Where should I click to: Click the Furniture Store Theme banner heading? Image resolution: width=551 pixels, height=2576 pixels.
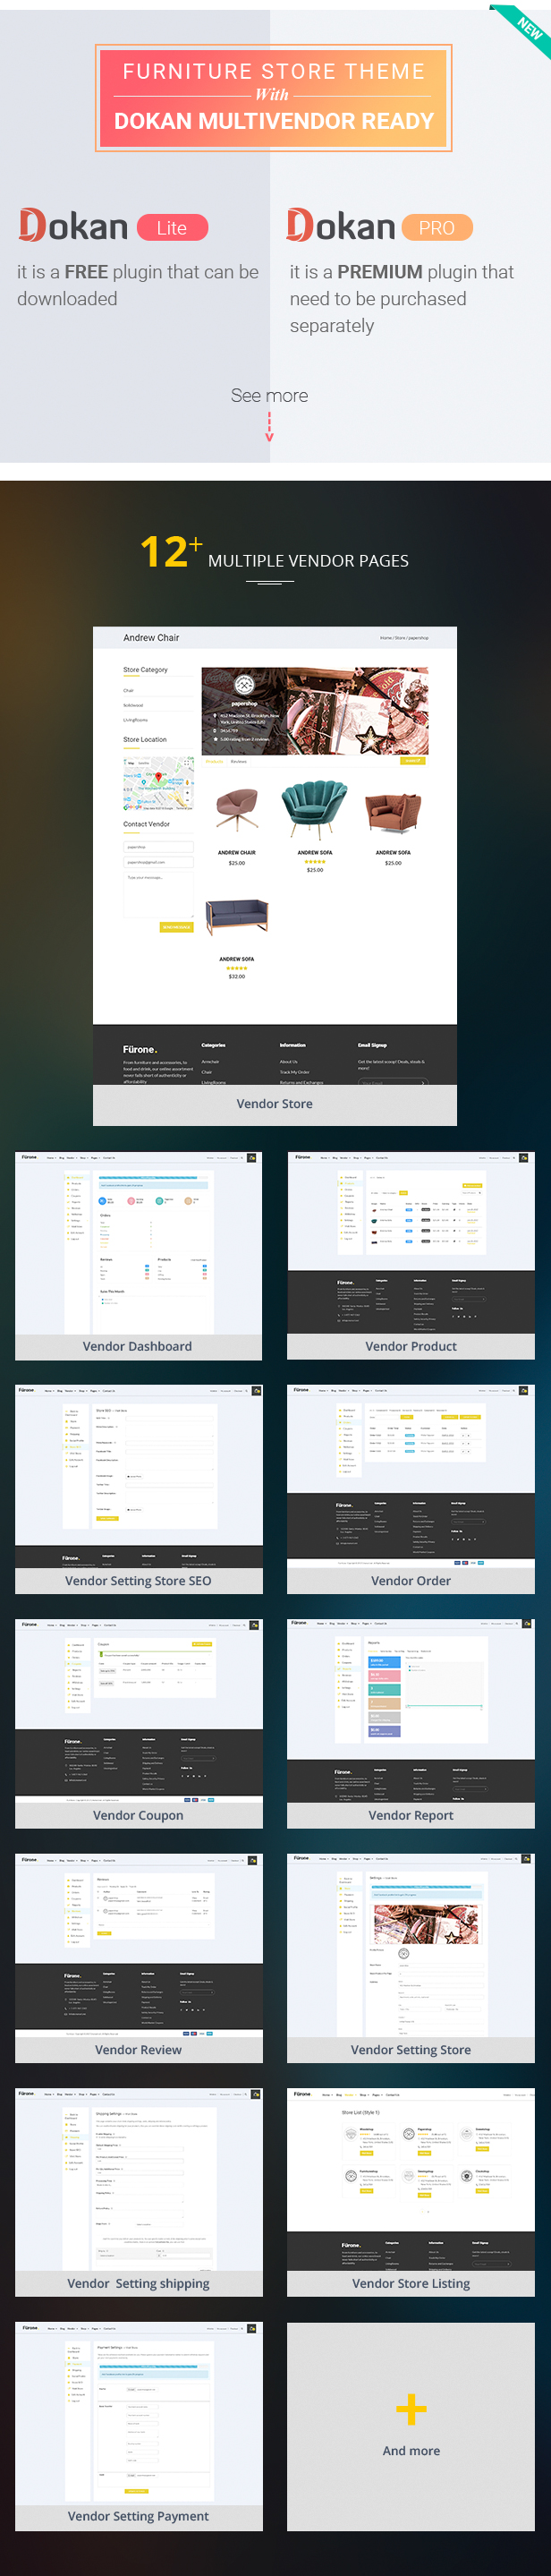click(x=274, y=97)
